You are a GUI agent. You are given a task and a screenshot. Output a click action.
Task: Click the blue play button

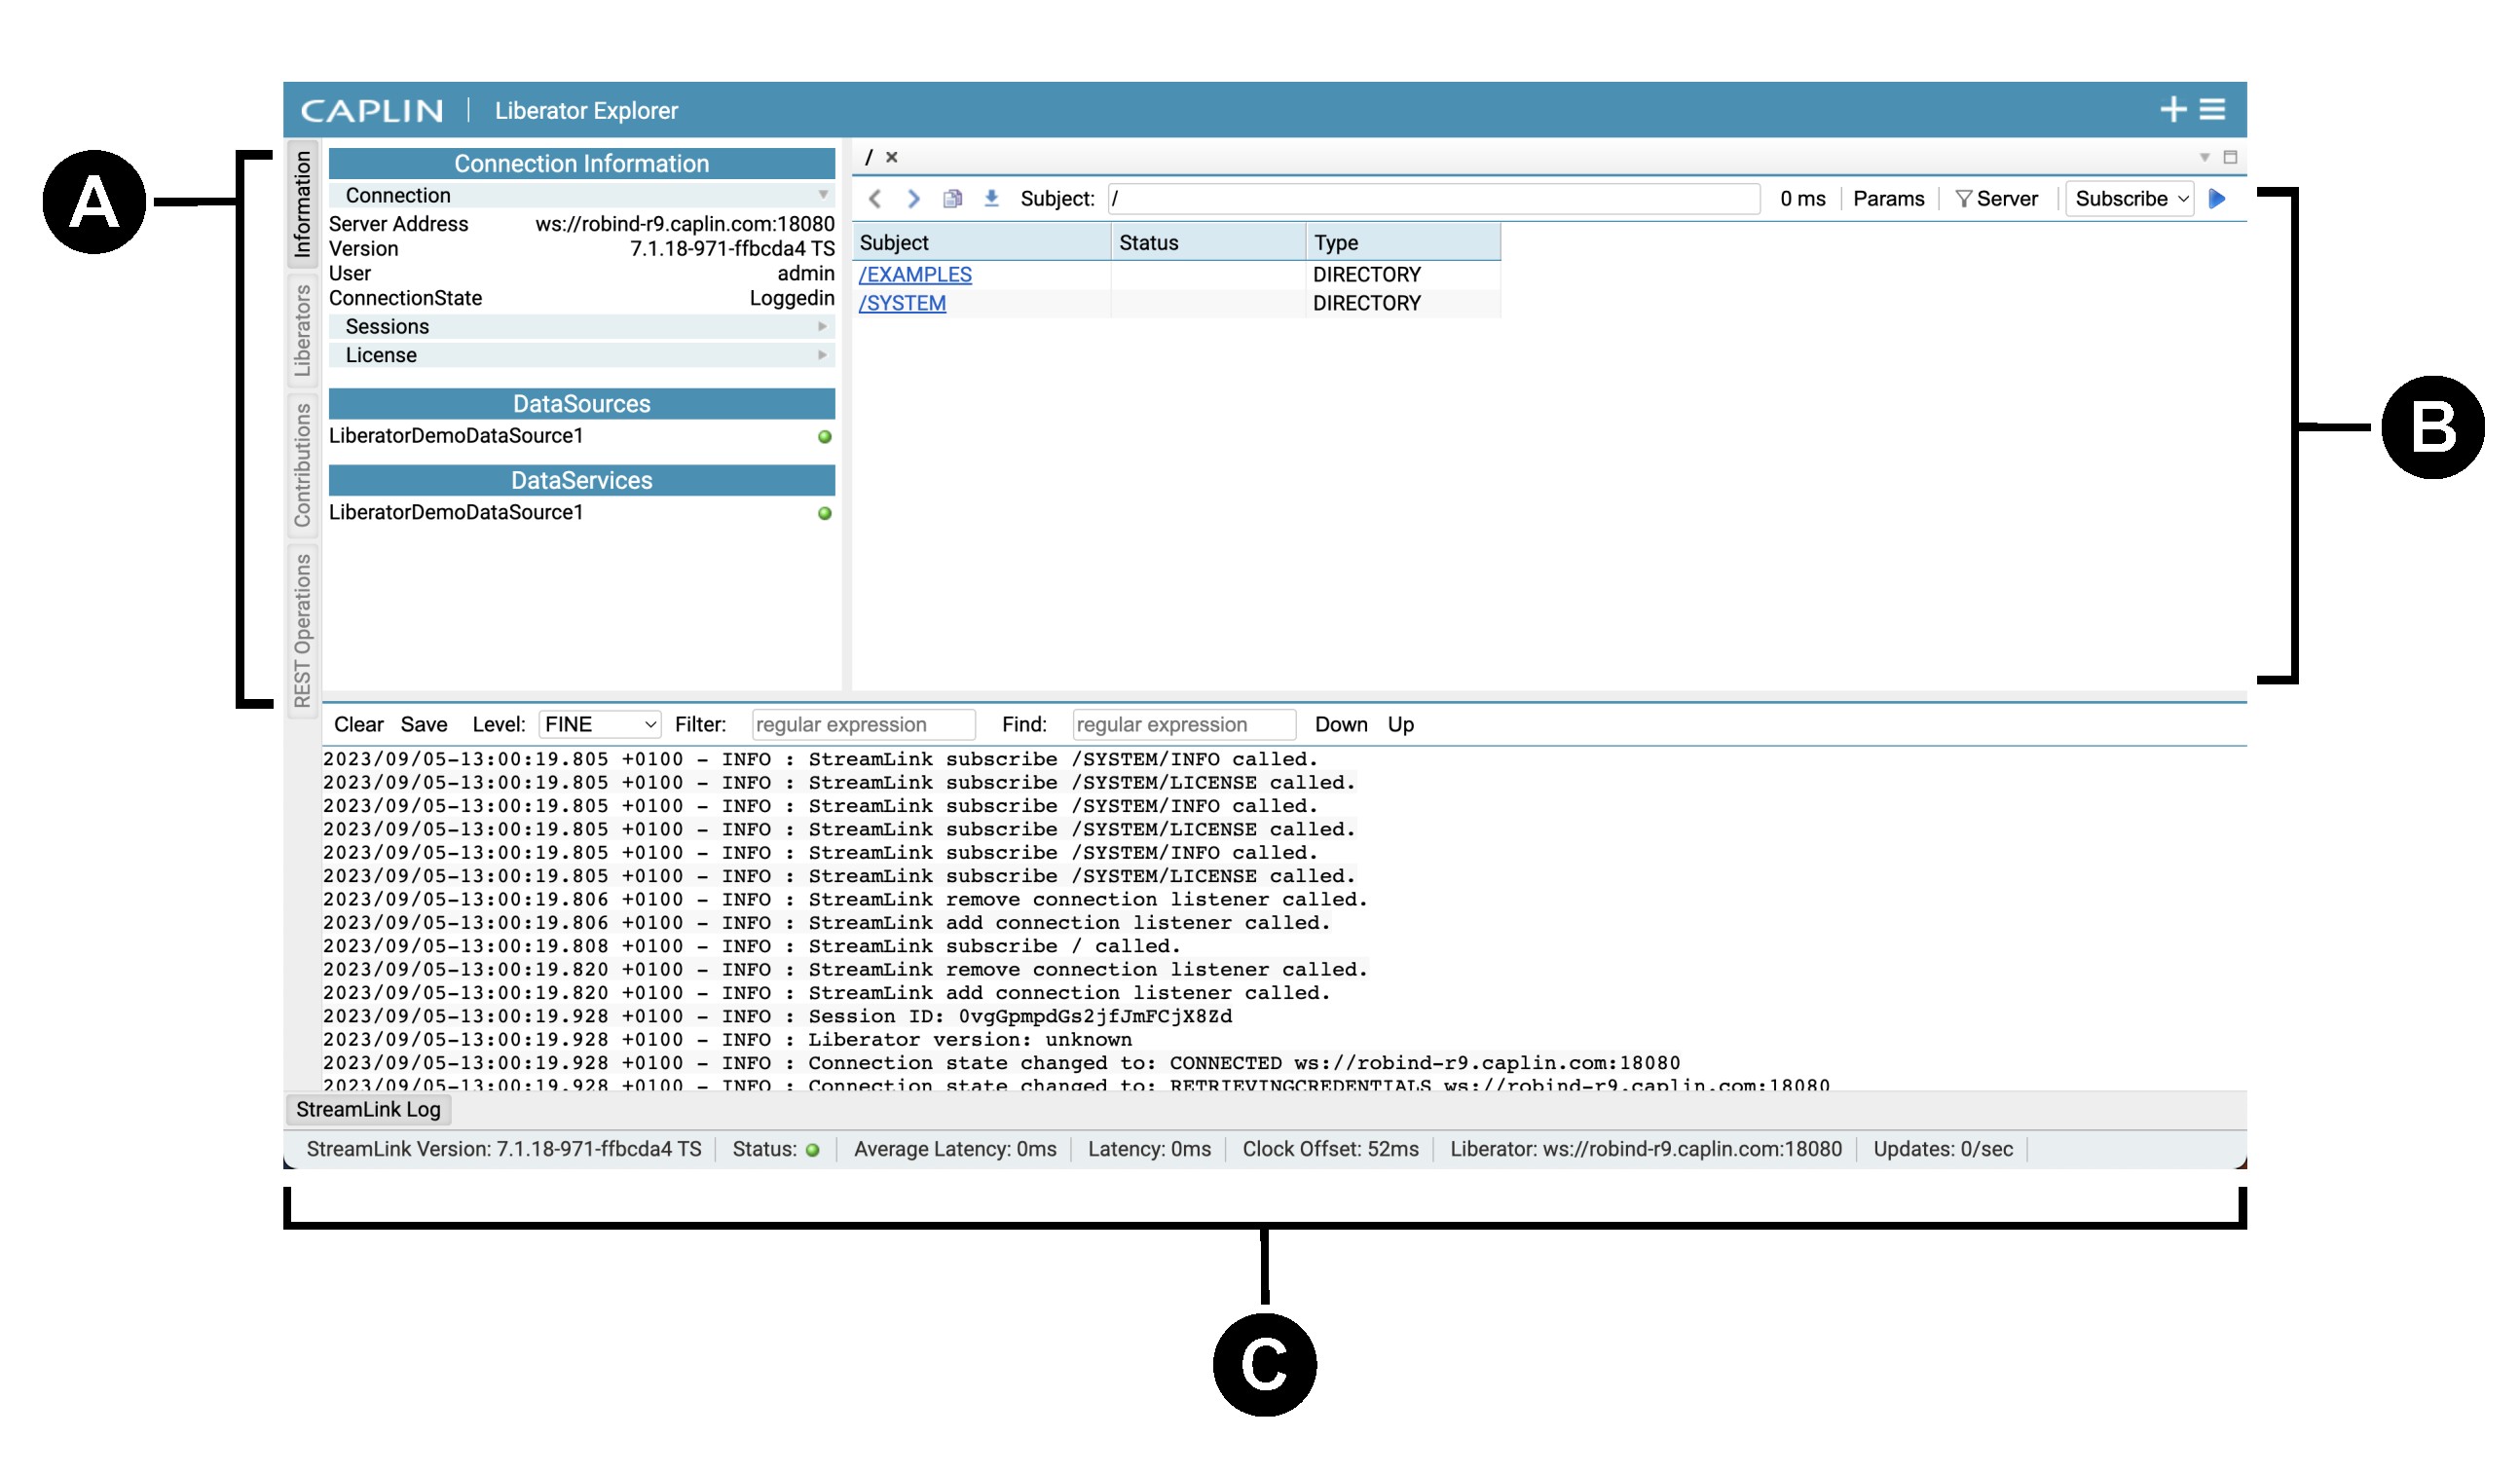click(2216, 198)
